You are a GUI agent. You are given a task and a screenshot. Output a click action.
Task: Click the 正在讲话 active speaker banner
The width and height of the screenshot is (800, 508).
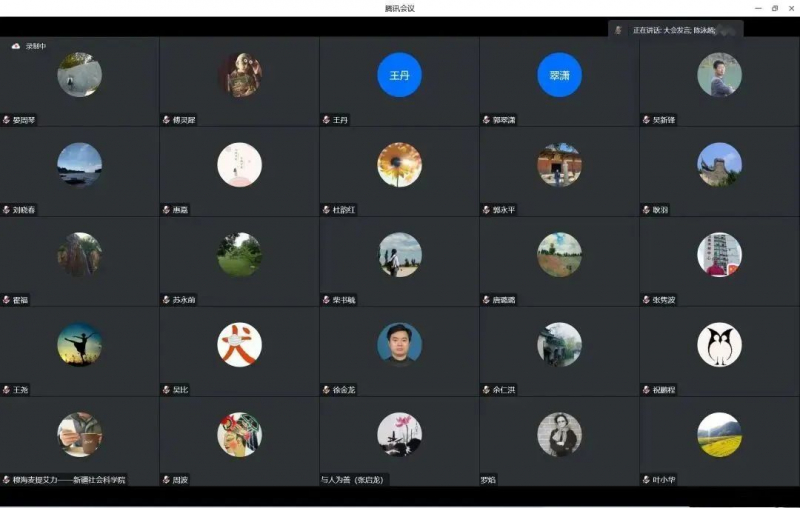pyautogui.click(x=676, y=30)
